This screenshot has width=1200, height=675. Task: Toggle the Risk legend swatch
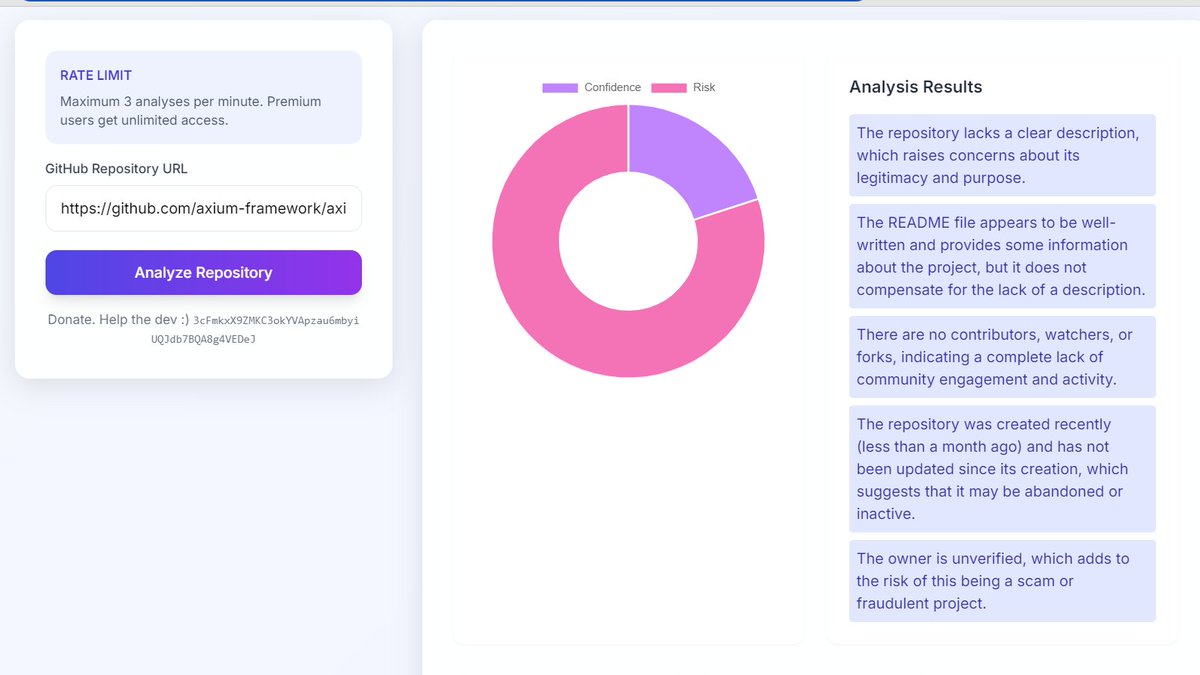tap(669, 87)
